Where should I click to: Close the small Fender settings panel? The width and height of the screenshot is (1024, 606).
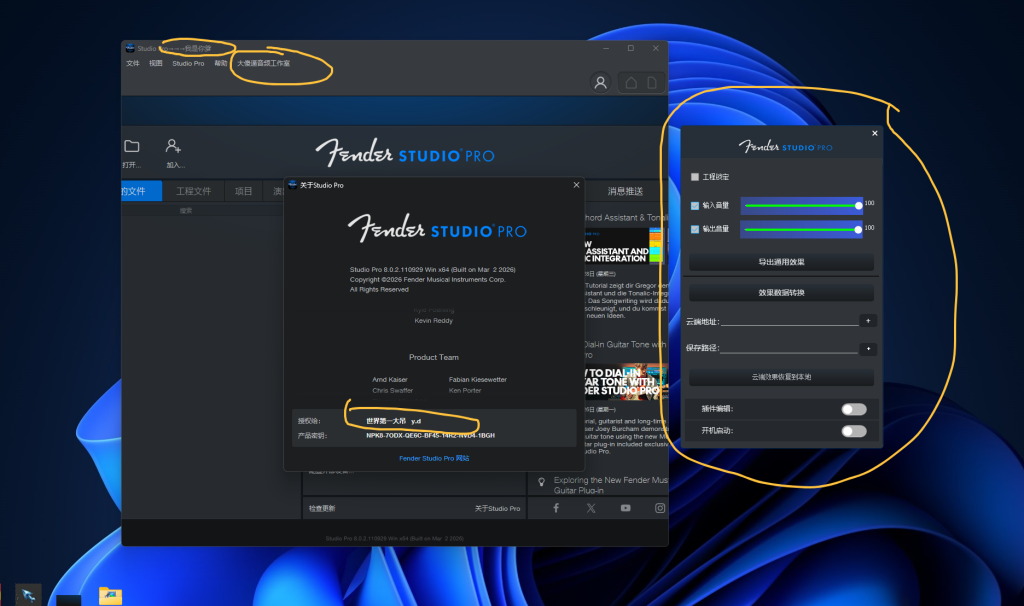click(874, 133)
